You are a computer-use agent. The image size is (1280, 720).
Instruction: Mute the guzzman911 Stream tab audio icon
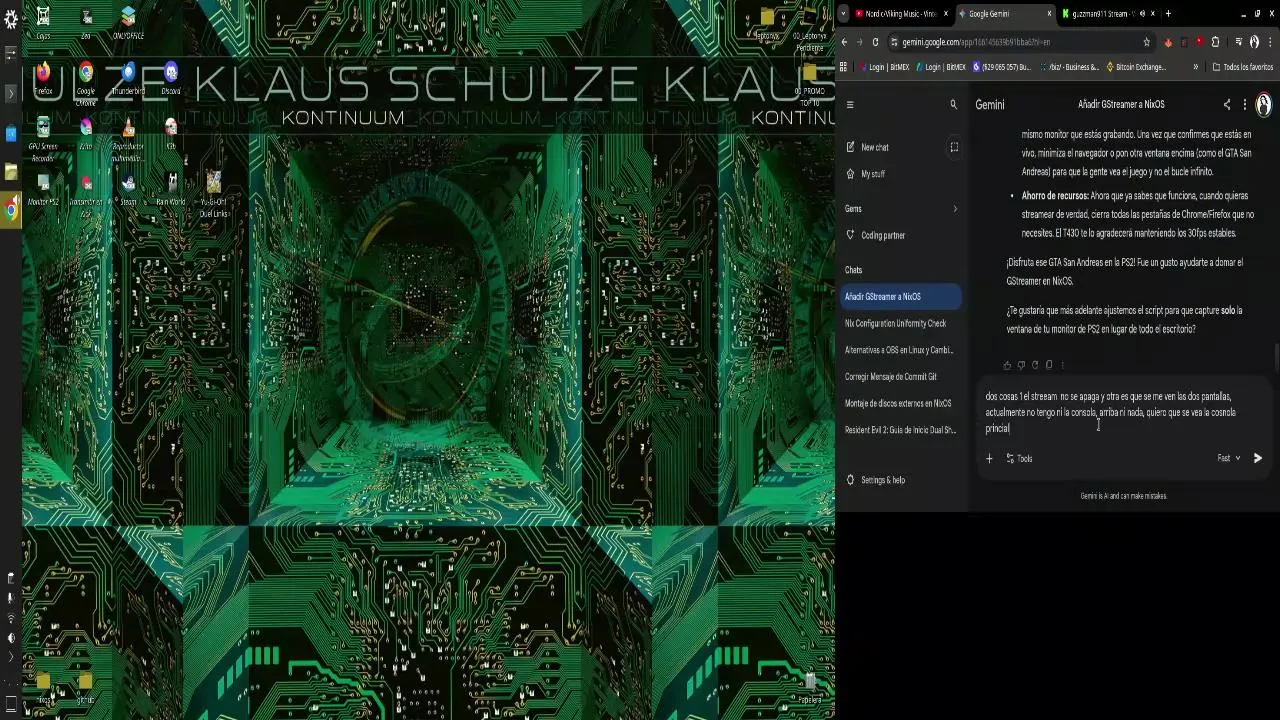pos(1142,14)
